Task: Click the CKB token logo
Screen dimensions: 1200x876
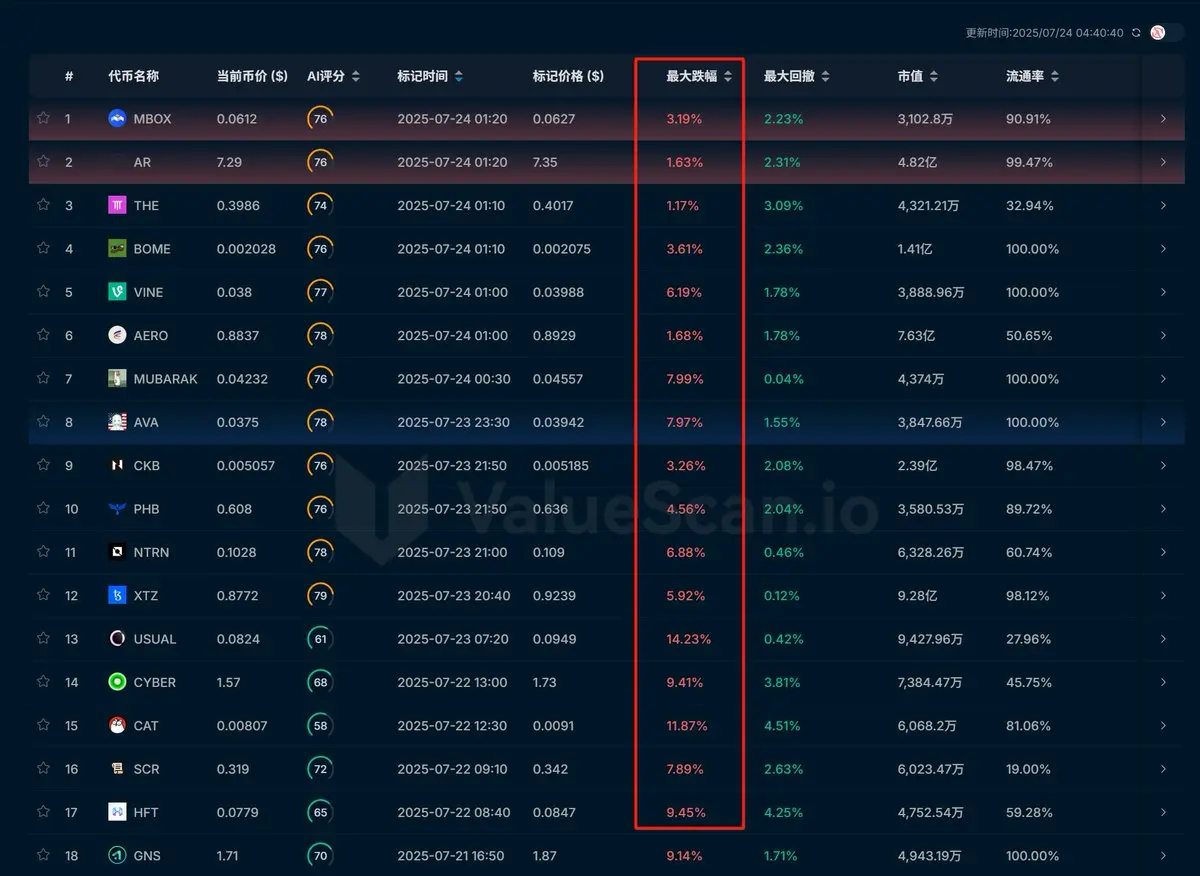Action: (117, 465)
